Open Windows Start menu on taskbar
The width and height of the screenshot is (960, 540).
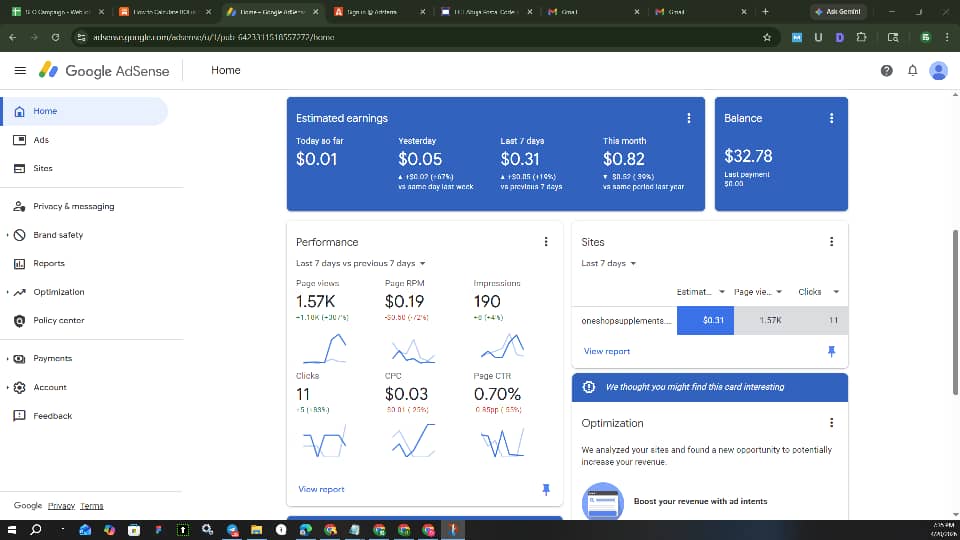(x=13, y=530)
